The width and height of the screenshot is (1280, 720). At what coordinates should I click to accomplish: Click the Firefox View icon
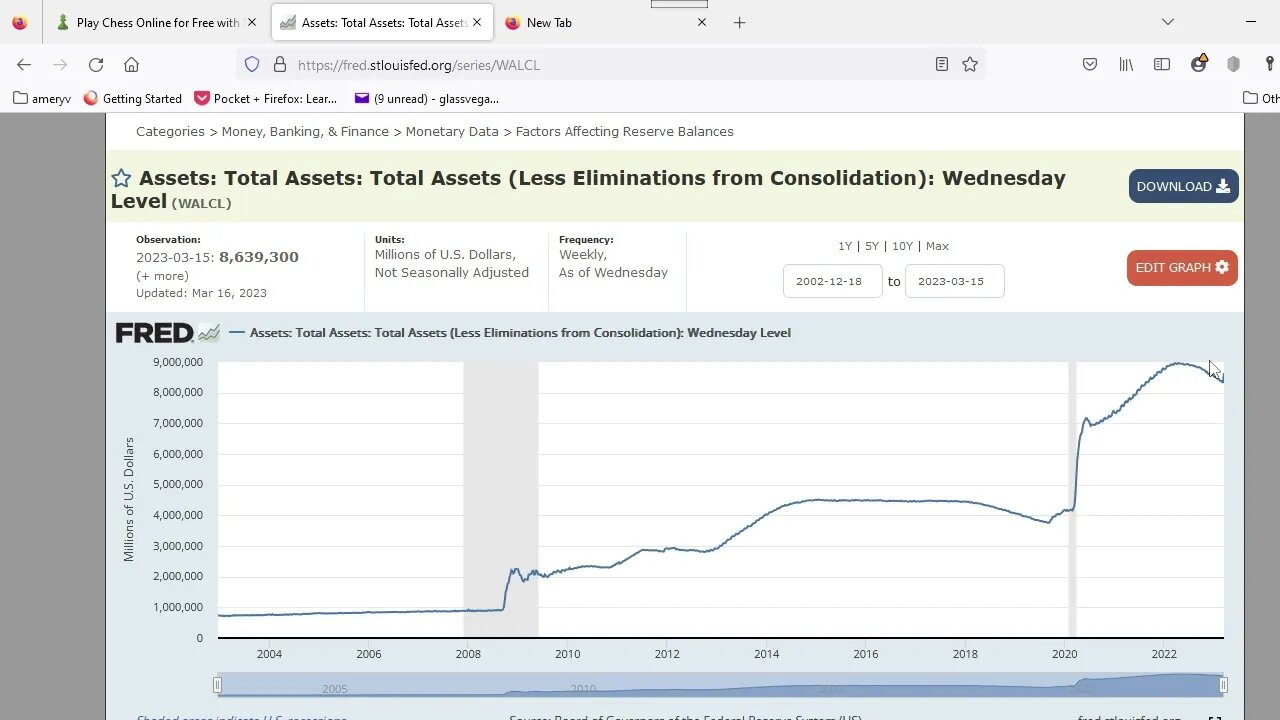click(x=20, y=22)
